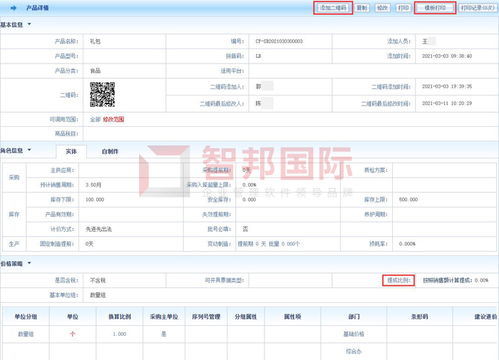499x360 pixels.
Task: Select the 损耗率 value 0.000%
Action: [x=407, y=244]
